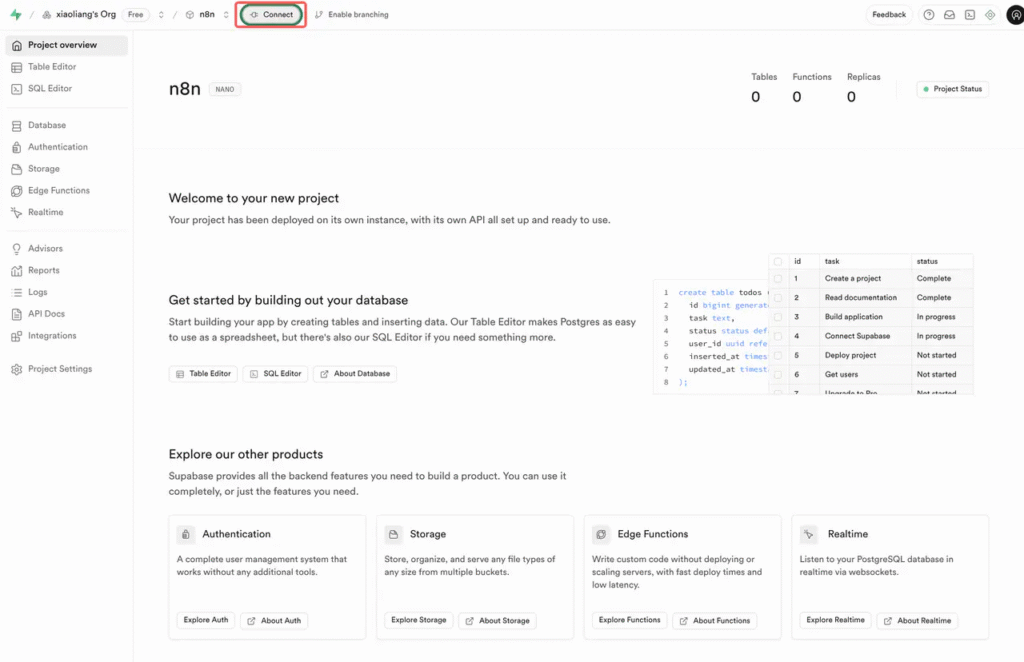Click the Project Status indicator
This screenshot has width=1024, height=662.
point(952,89)
